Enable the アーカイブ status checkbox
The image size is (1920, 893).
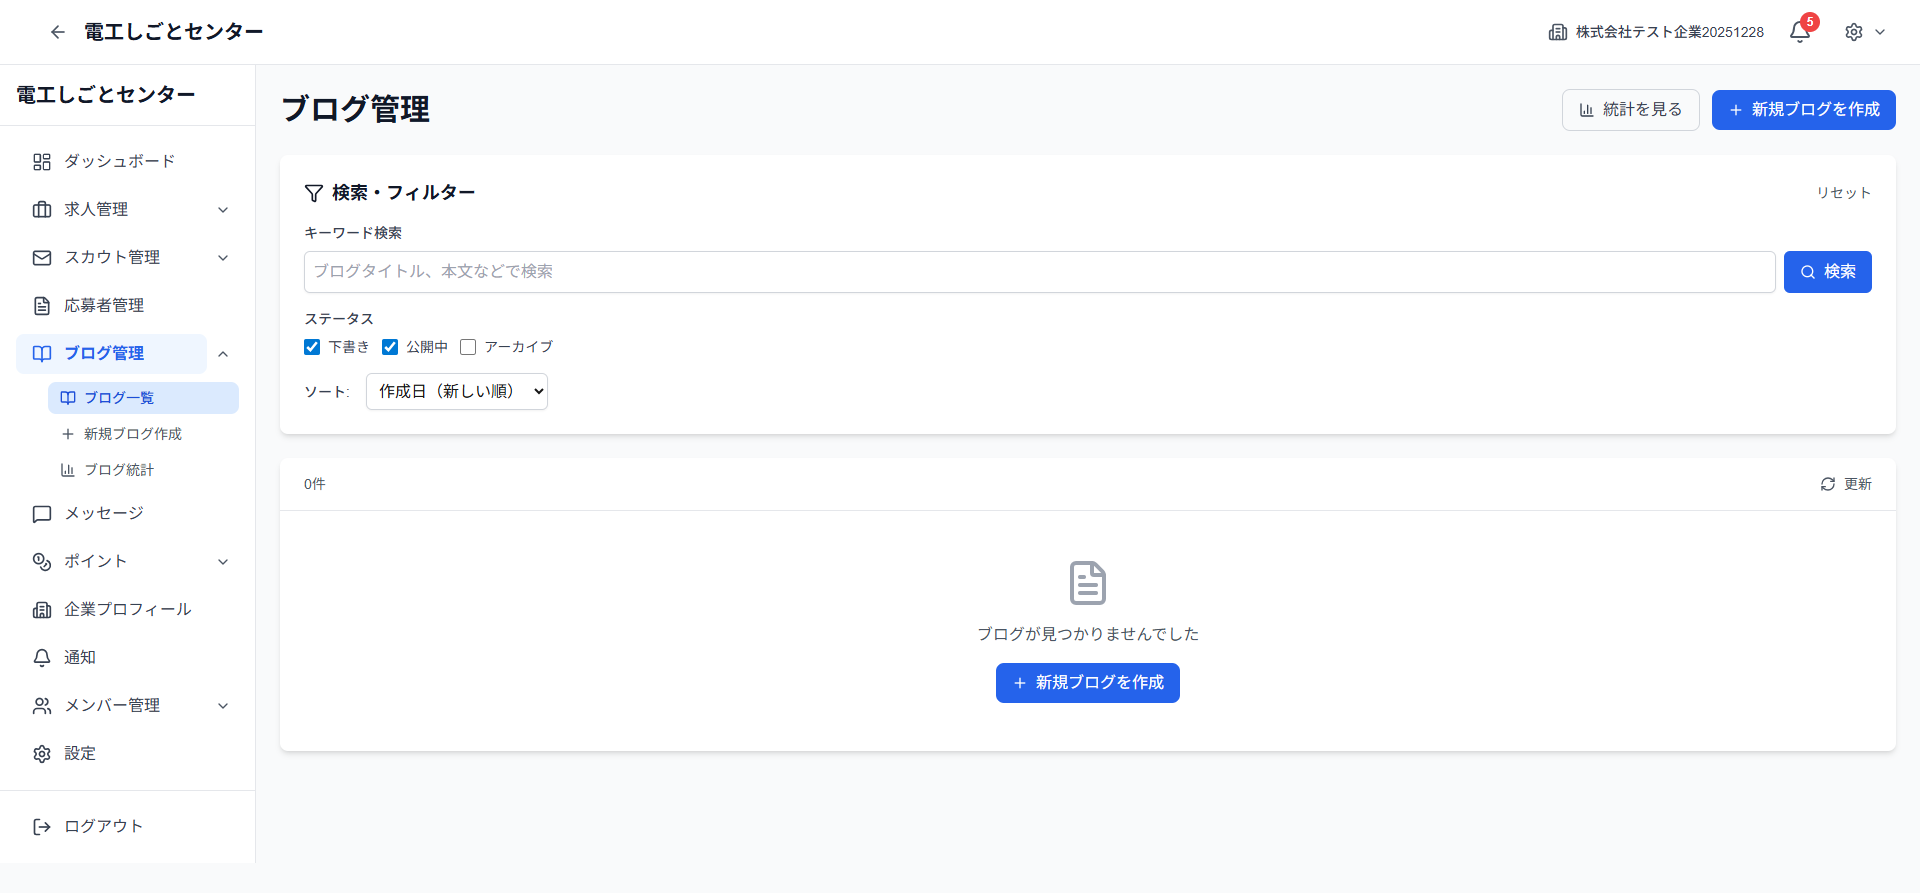pos(468,347)
